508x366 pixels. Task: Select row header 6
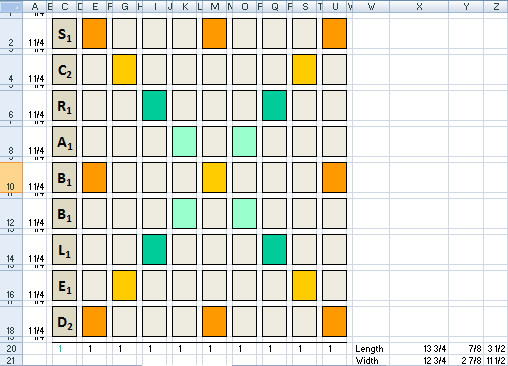point(11,105)
